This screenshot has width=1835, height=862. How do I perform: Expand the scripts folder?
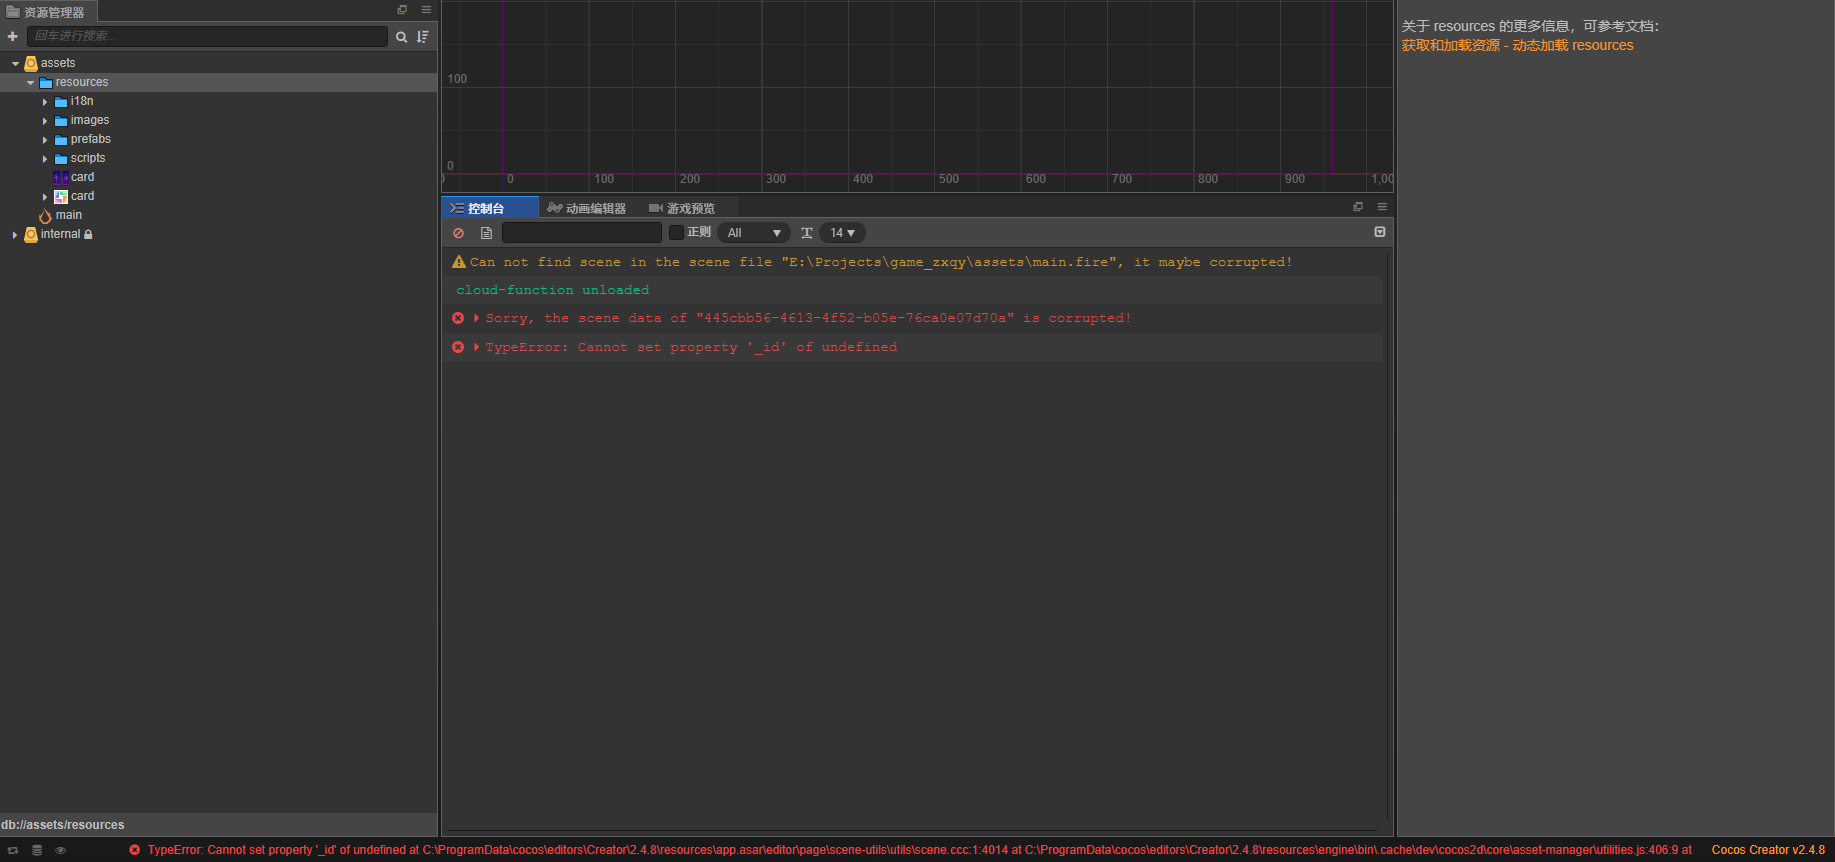point(45,159)
